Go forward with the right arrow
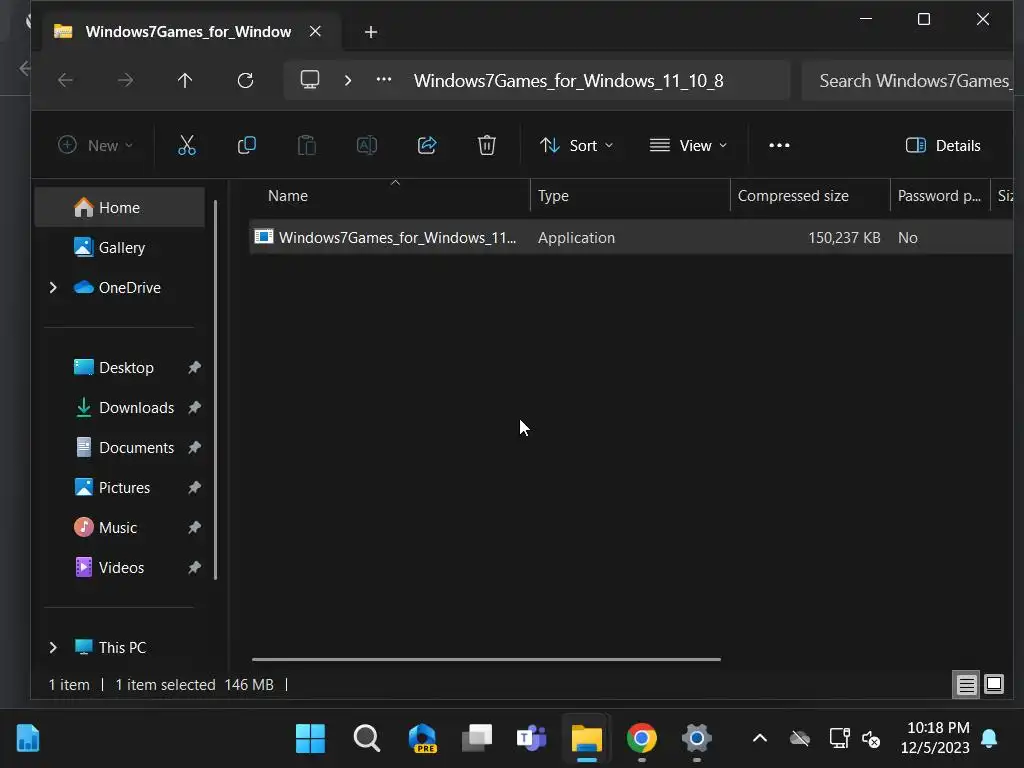The width and height of the screenshot is (1024, 768). pos(125,80)
